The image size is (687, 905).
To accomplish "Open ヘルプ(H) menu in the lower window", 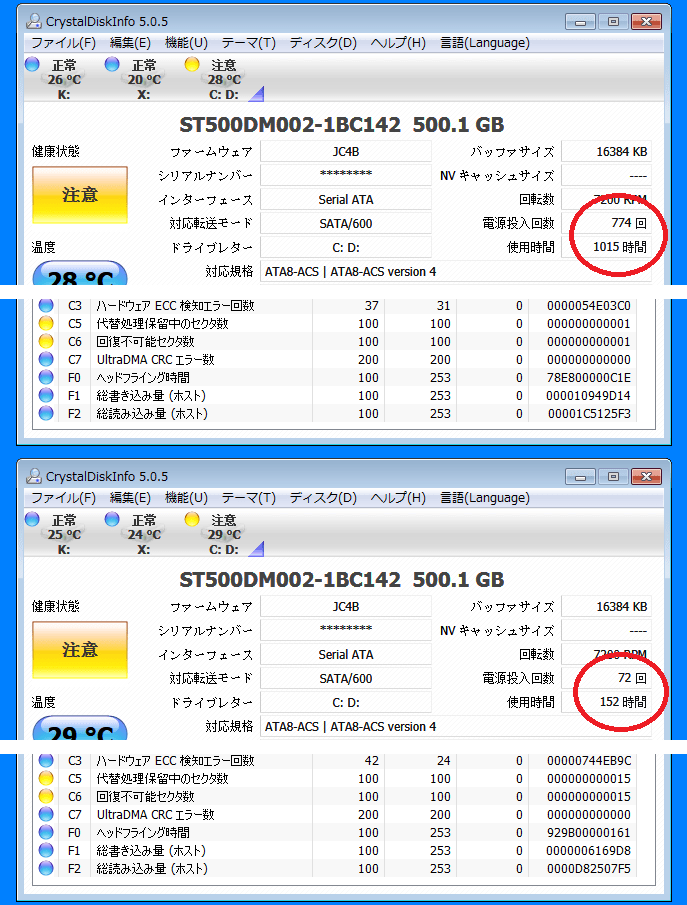I will point(398,498).
